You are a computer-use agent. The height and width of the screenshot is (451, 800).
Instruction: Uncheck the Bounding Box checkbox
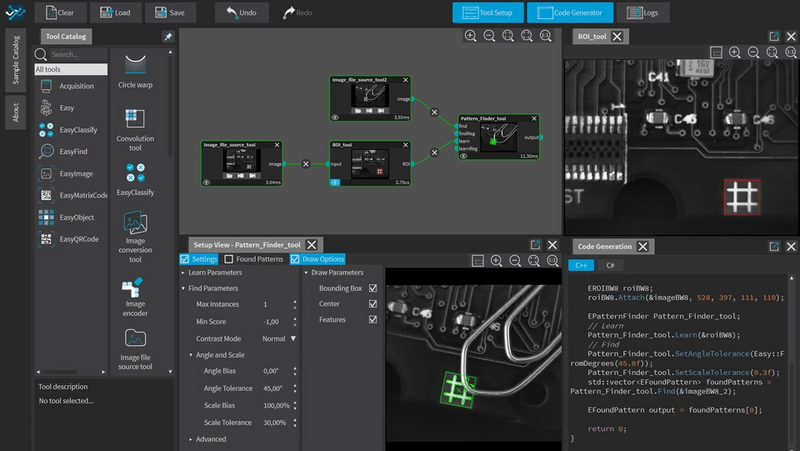click(373, 288)
